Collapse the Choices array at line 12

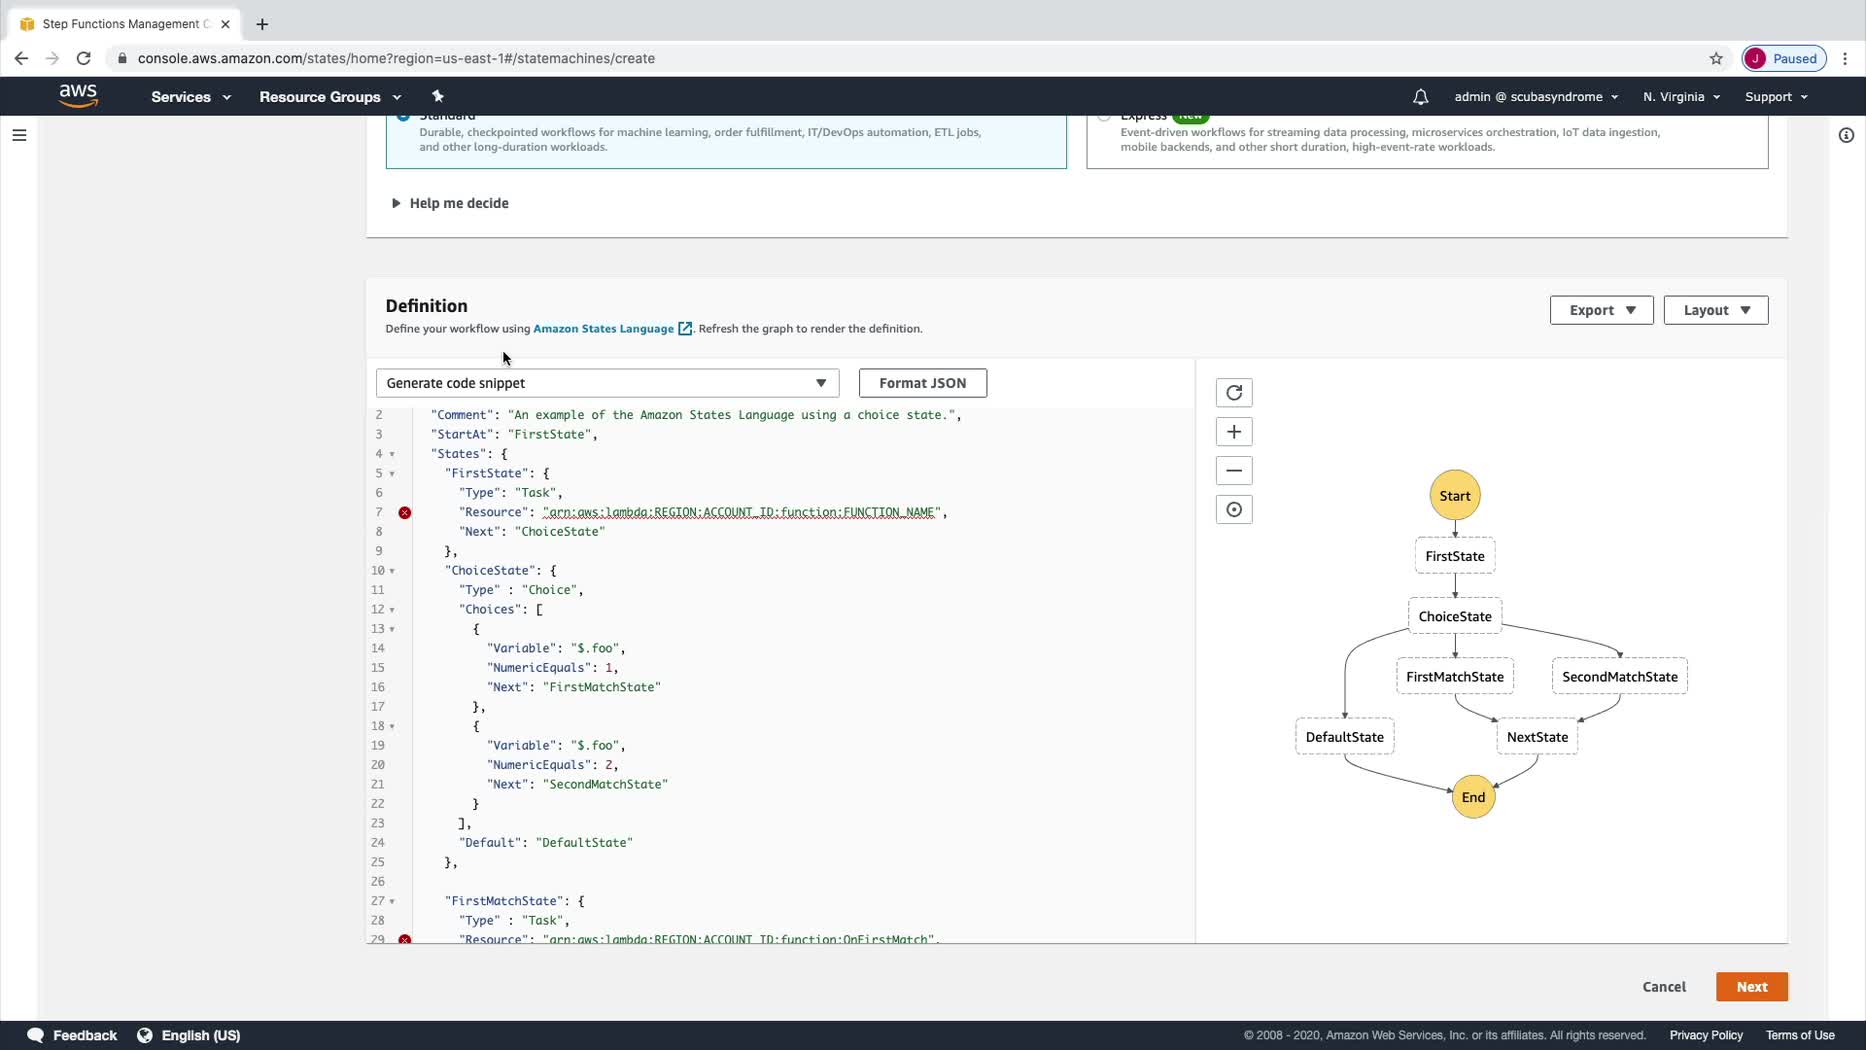pyautogui.click(x=392, y=610)
